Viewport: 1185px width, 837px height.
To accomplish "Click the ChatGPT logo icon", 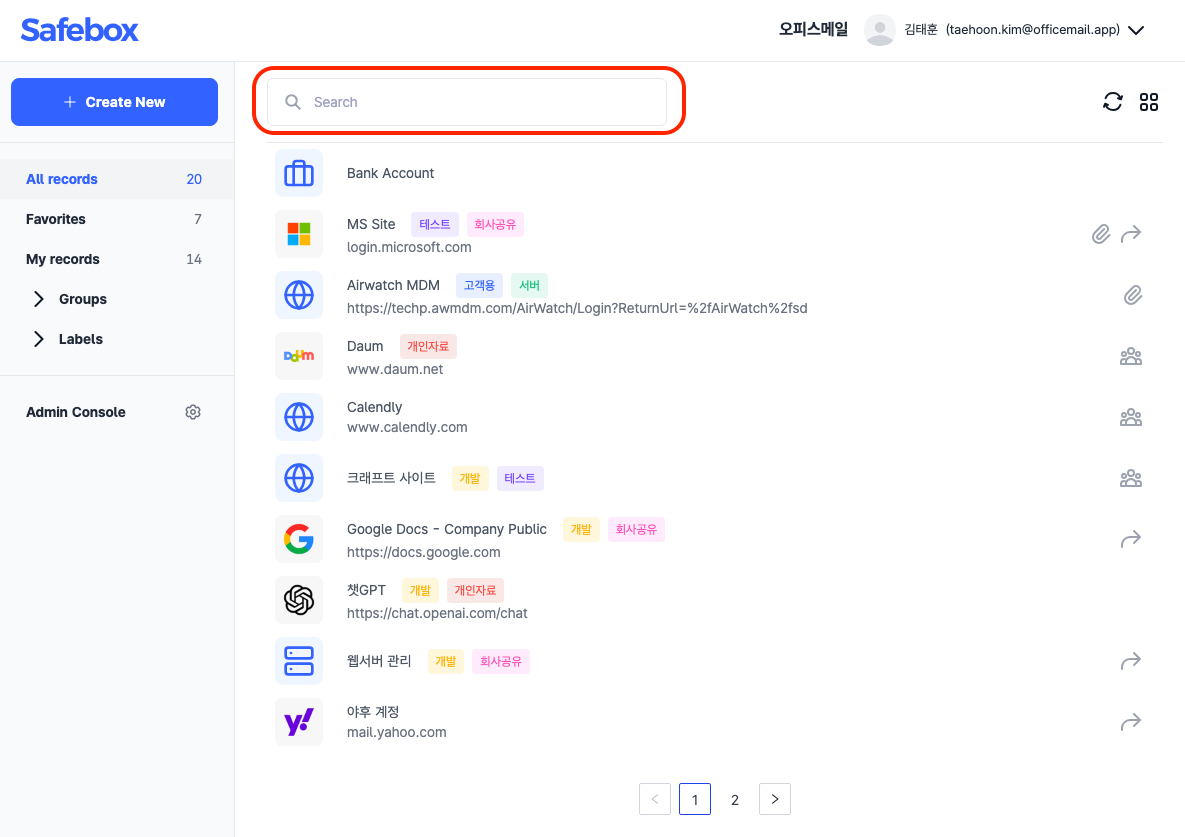I will [x=299, y=600].
